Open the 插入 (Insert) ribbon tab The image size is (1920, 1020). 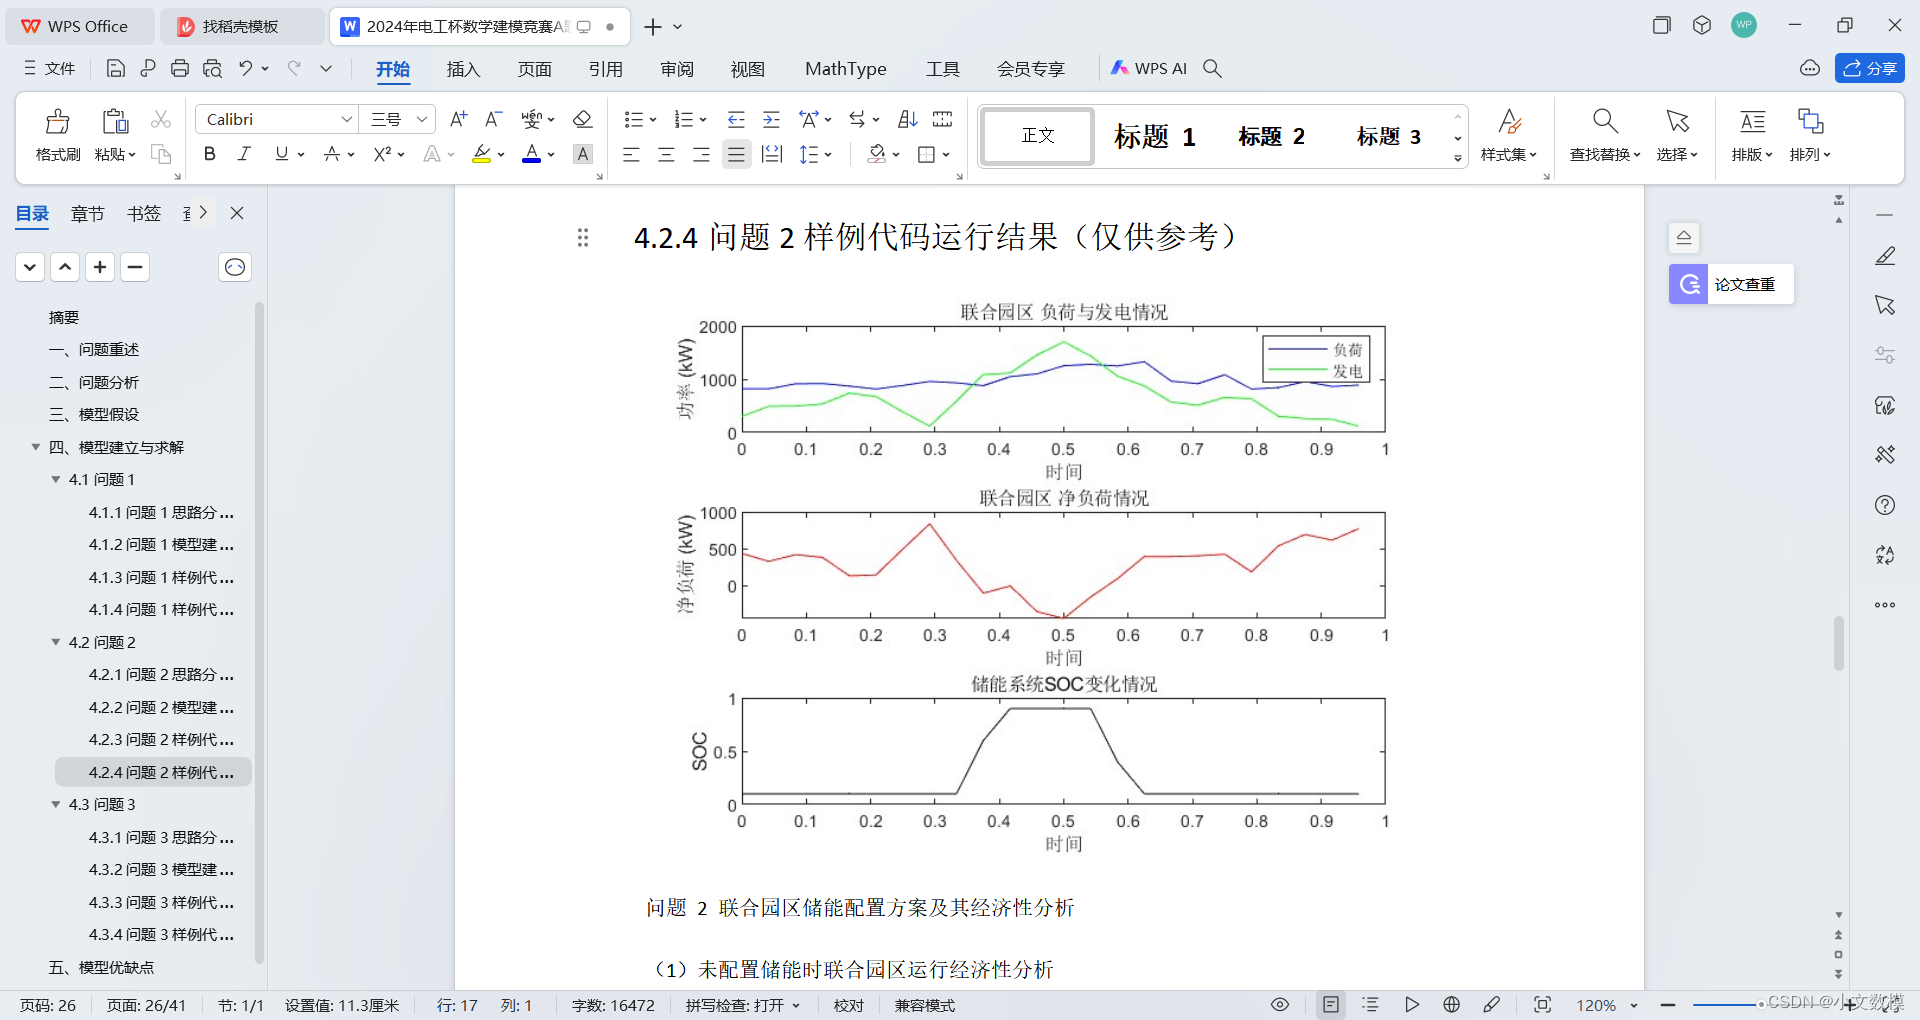[463, 69]
